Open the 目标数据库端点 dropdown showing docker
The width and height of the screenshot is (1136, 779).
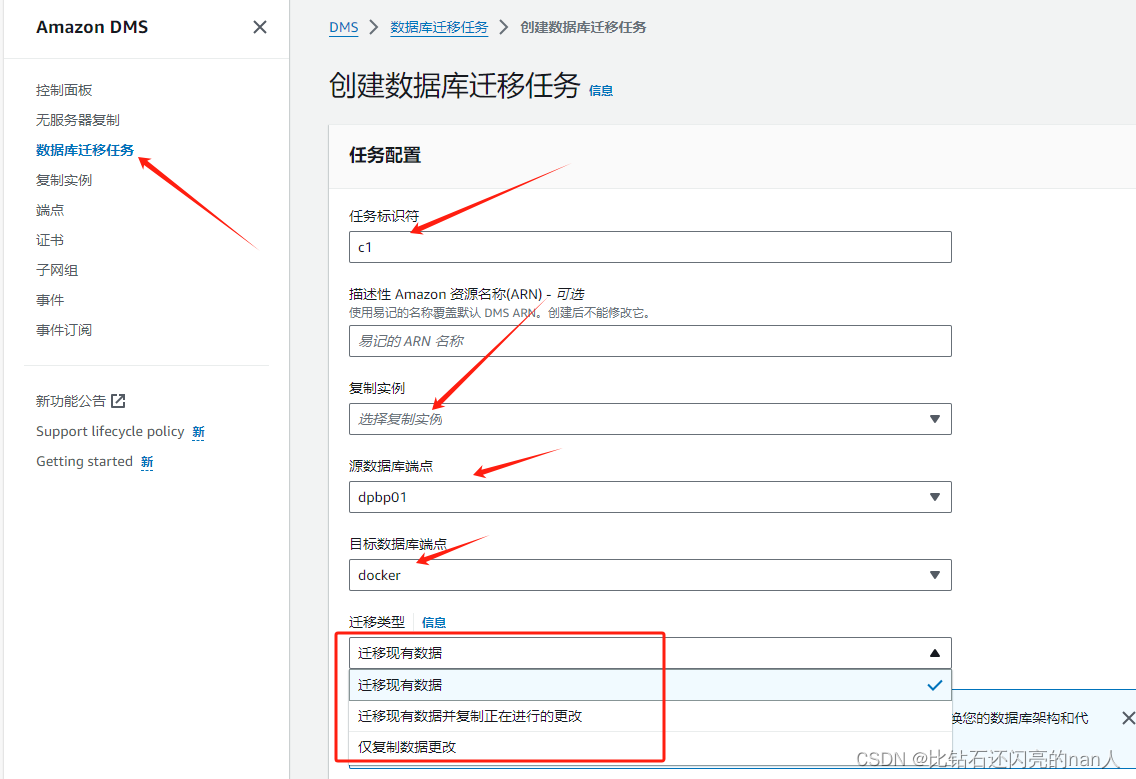click(x=650, y=575)
